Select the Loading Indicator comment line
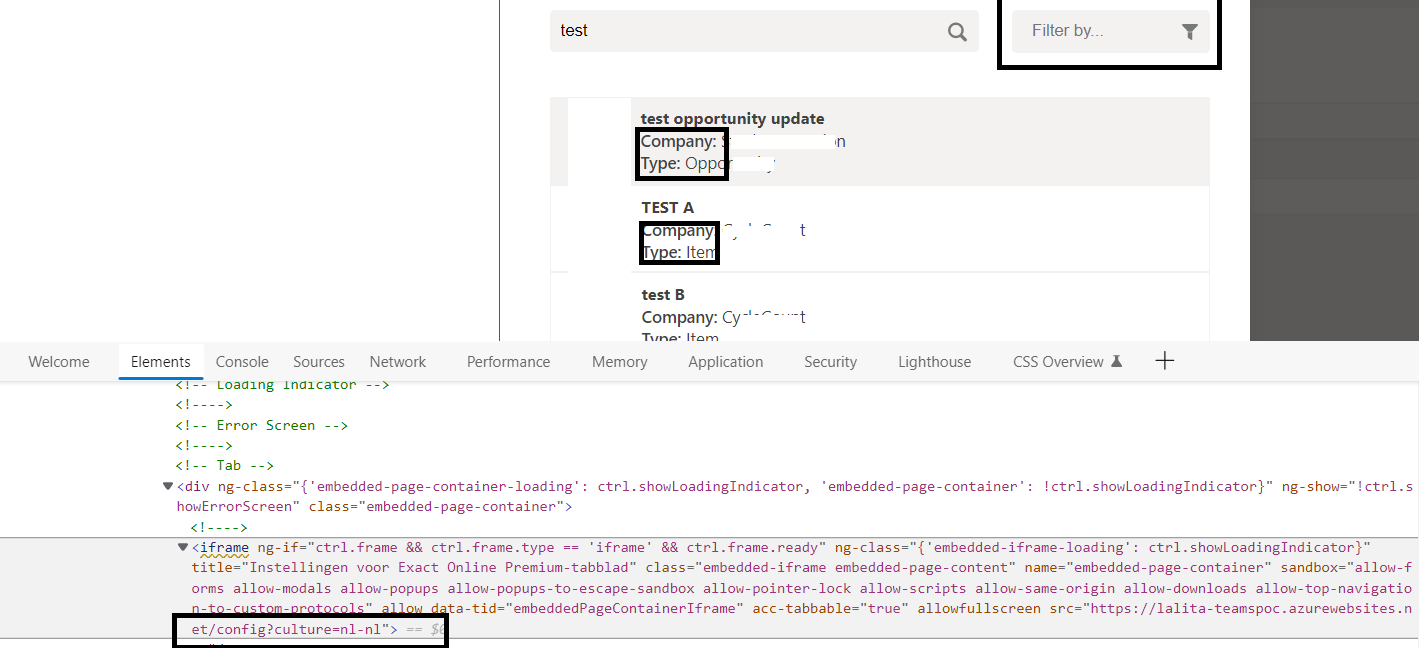 pyautogui.click(x=282, y=385)
